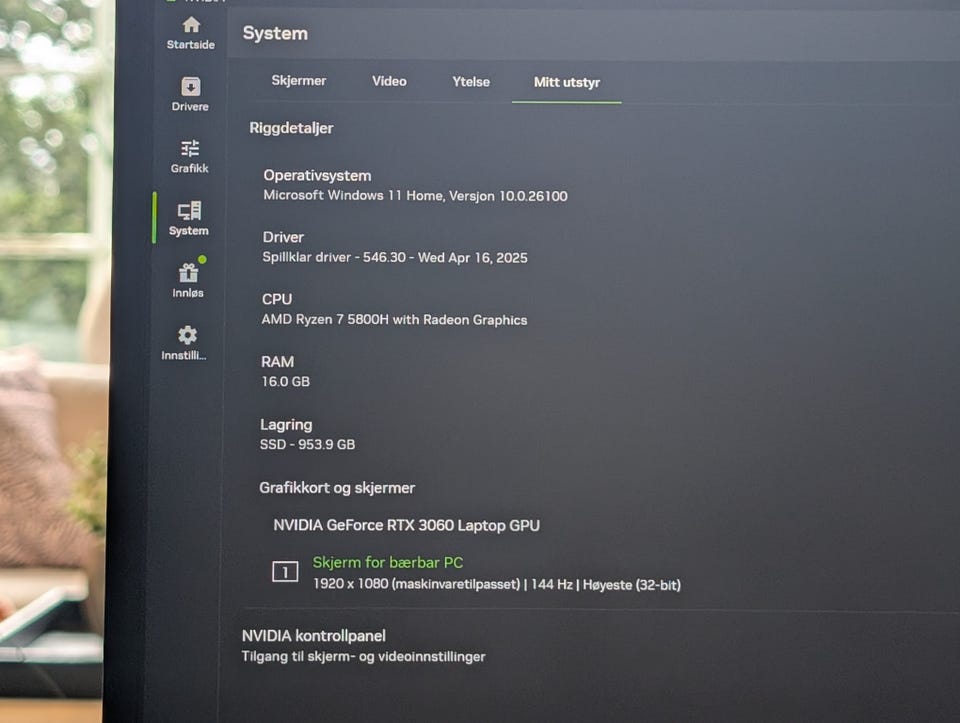This screenshot has height=723, width=960.
Task: Select the System sidebar icon
Action: click(x=189, y=211)
